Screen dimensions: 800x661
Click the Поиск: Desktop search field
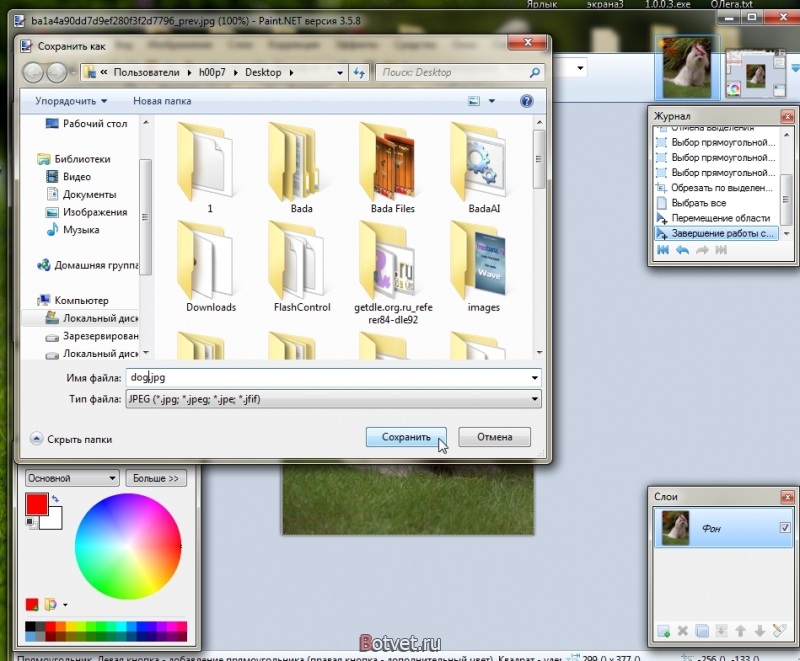point(452,72)
